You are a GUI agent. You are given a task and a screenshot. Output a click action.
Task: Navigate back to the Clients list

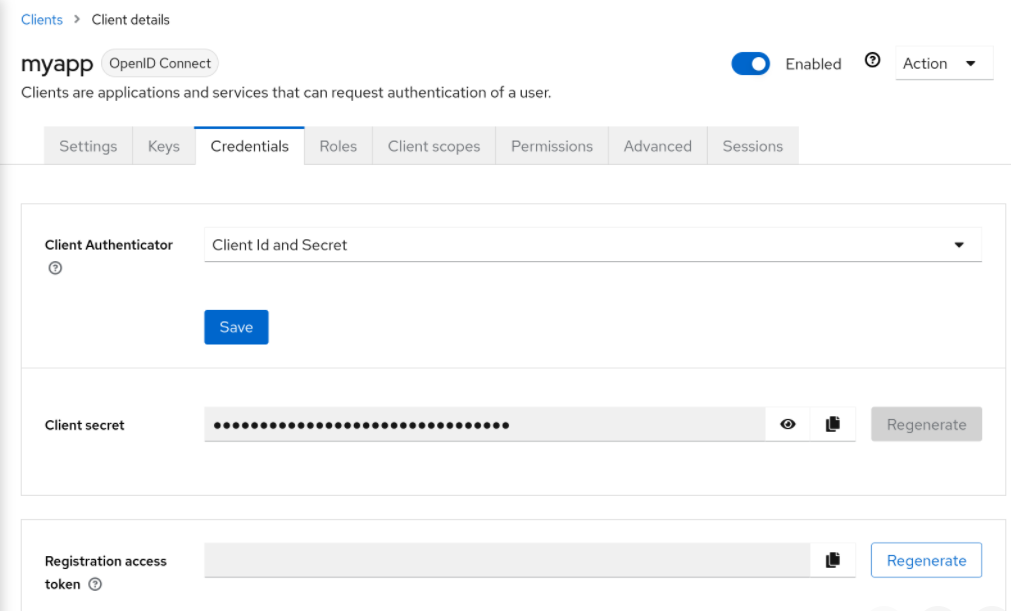point(41,18)
